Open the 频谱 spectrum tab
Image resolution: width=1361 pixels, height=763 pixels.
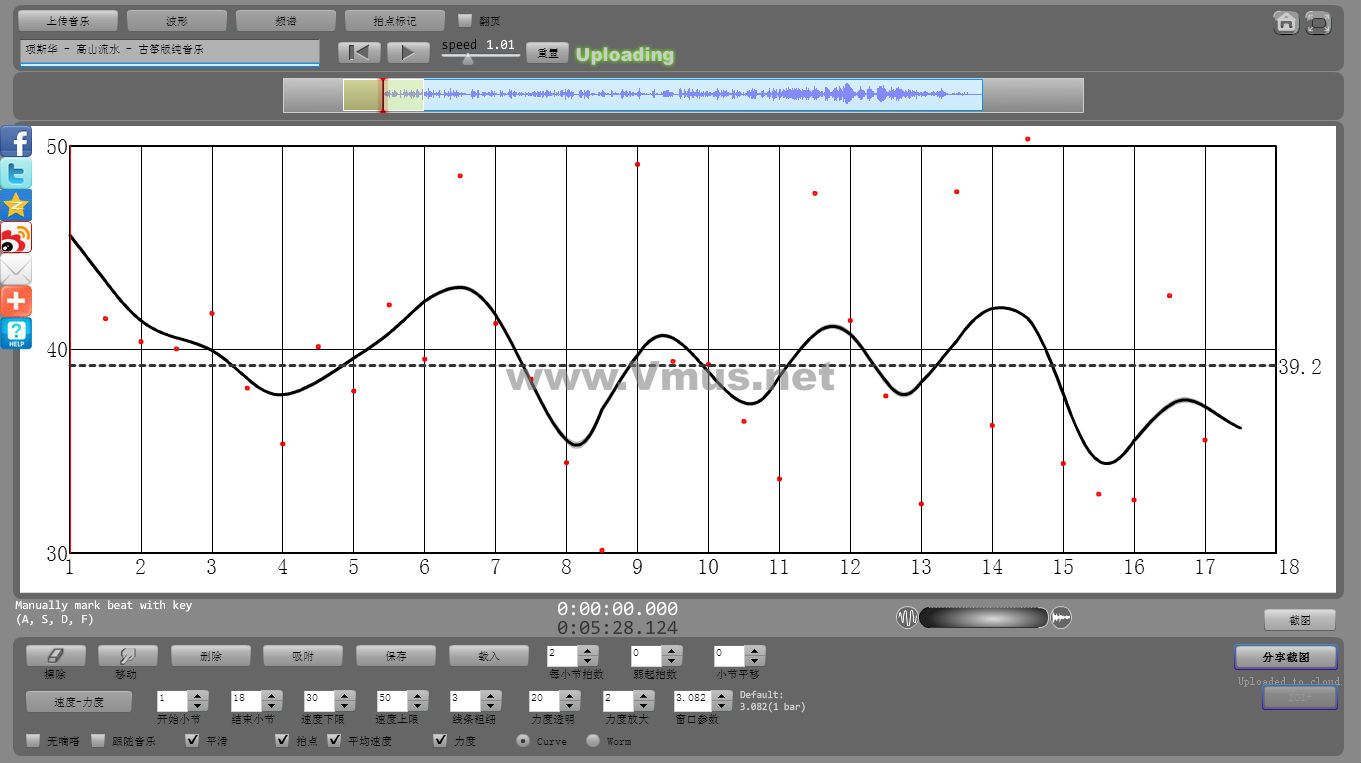pos(286,20)
